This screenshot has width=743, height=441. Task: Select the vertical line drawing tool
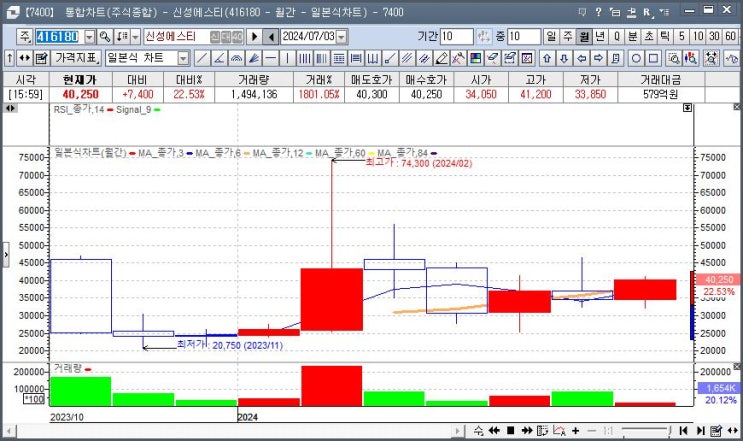click(x=288, y=58)
